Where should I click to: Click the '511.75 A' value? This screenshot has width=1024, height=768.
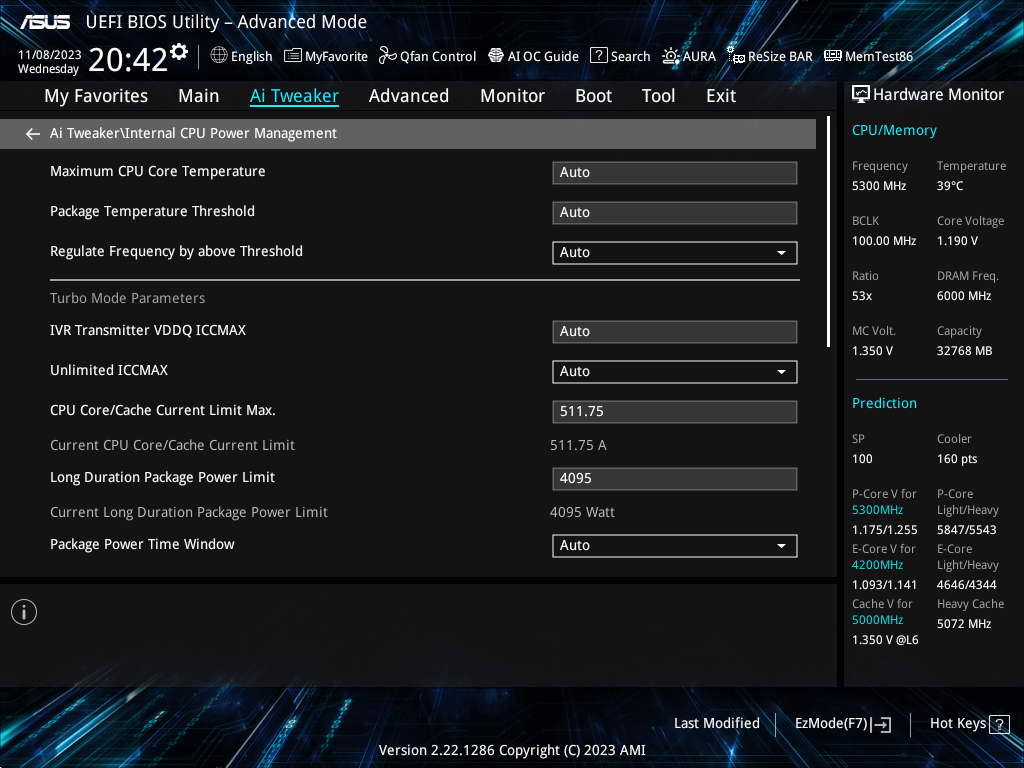[x=578, y=445]
